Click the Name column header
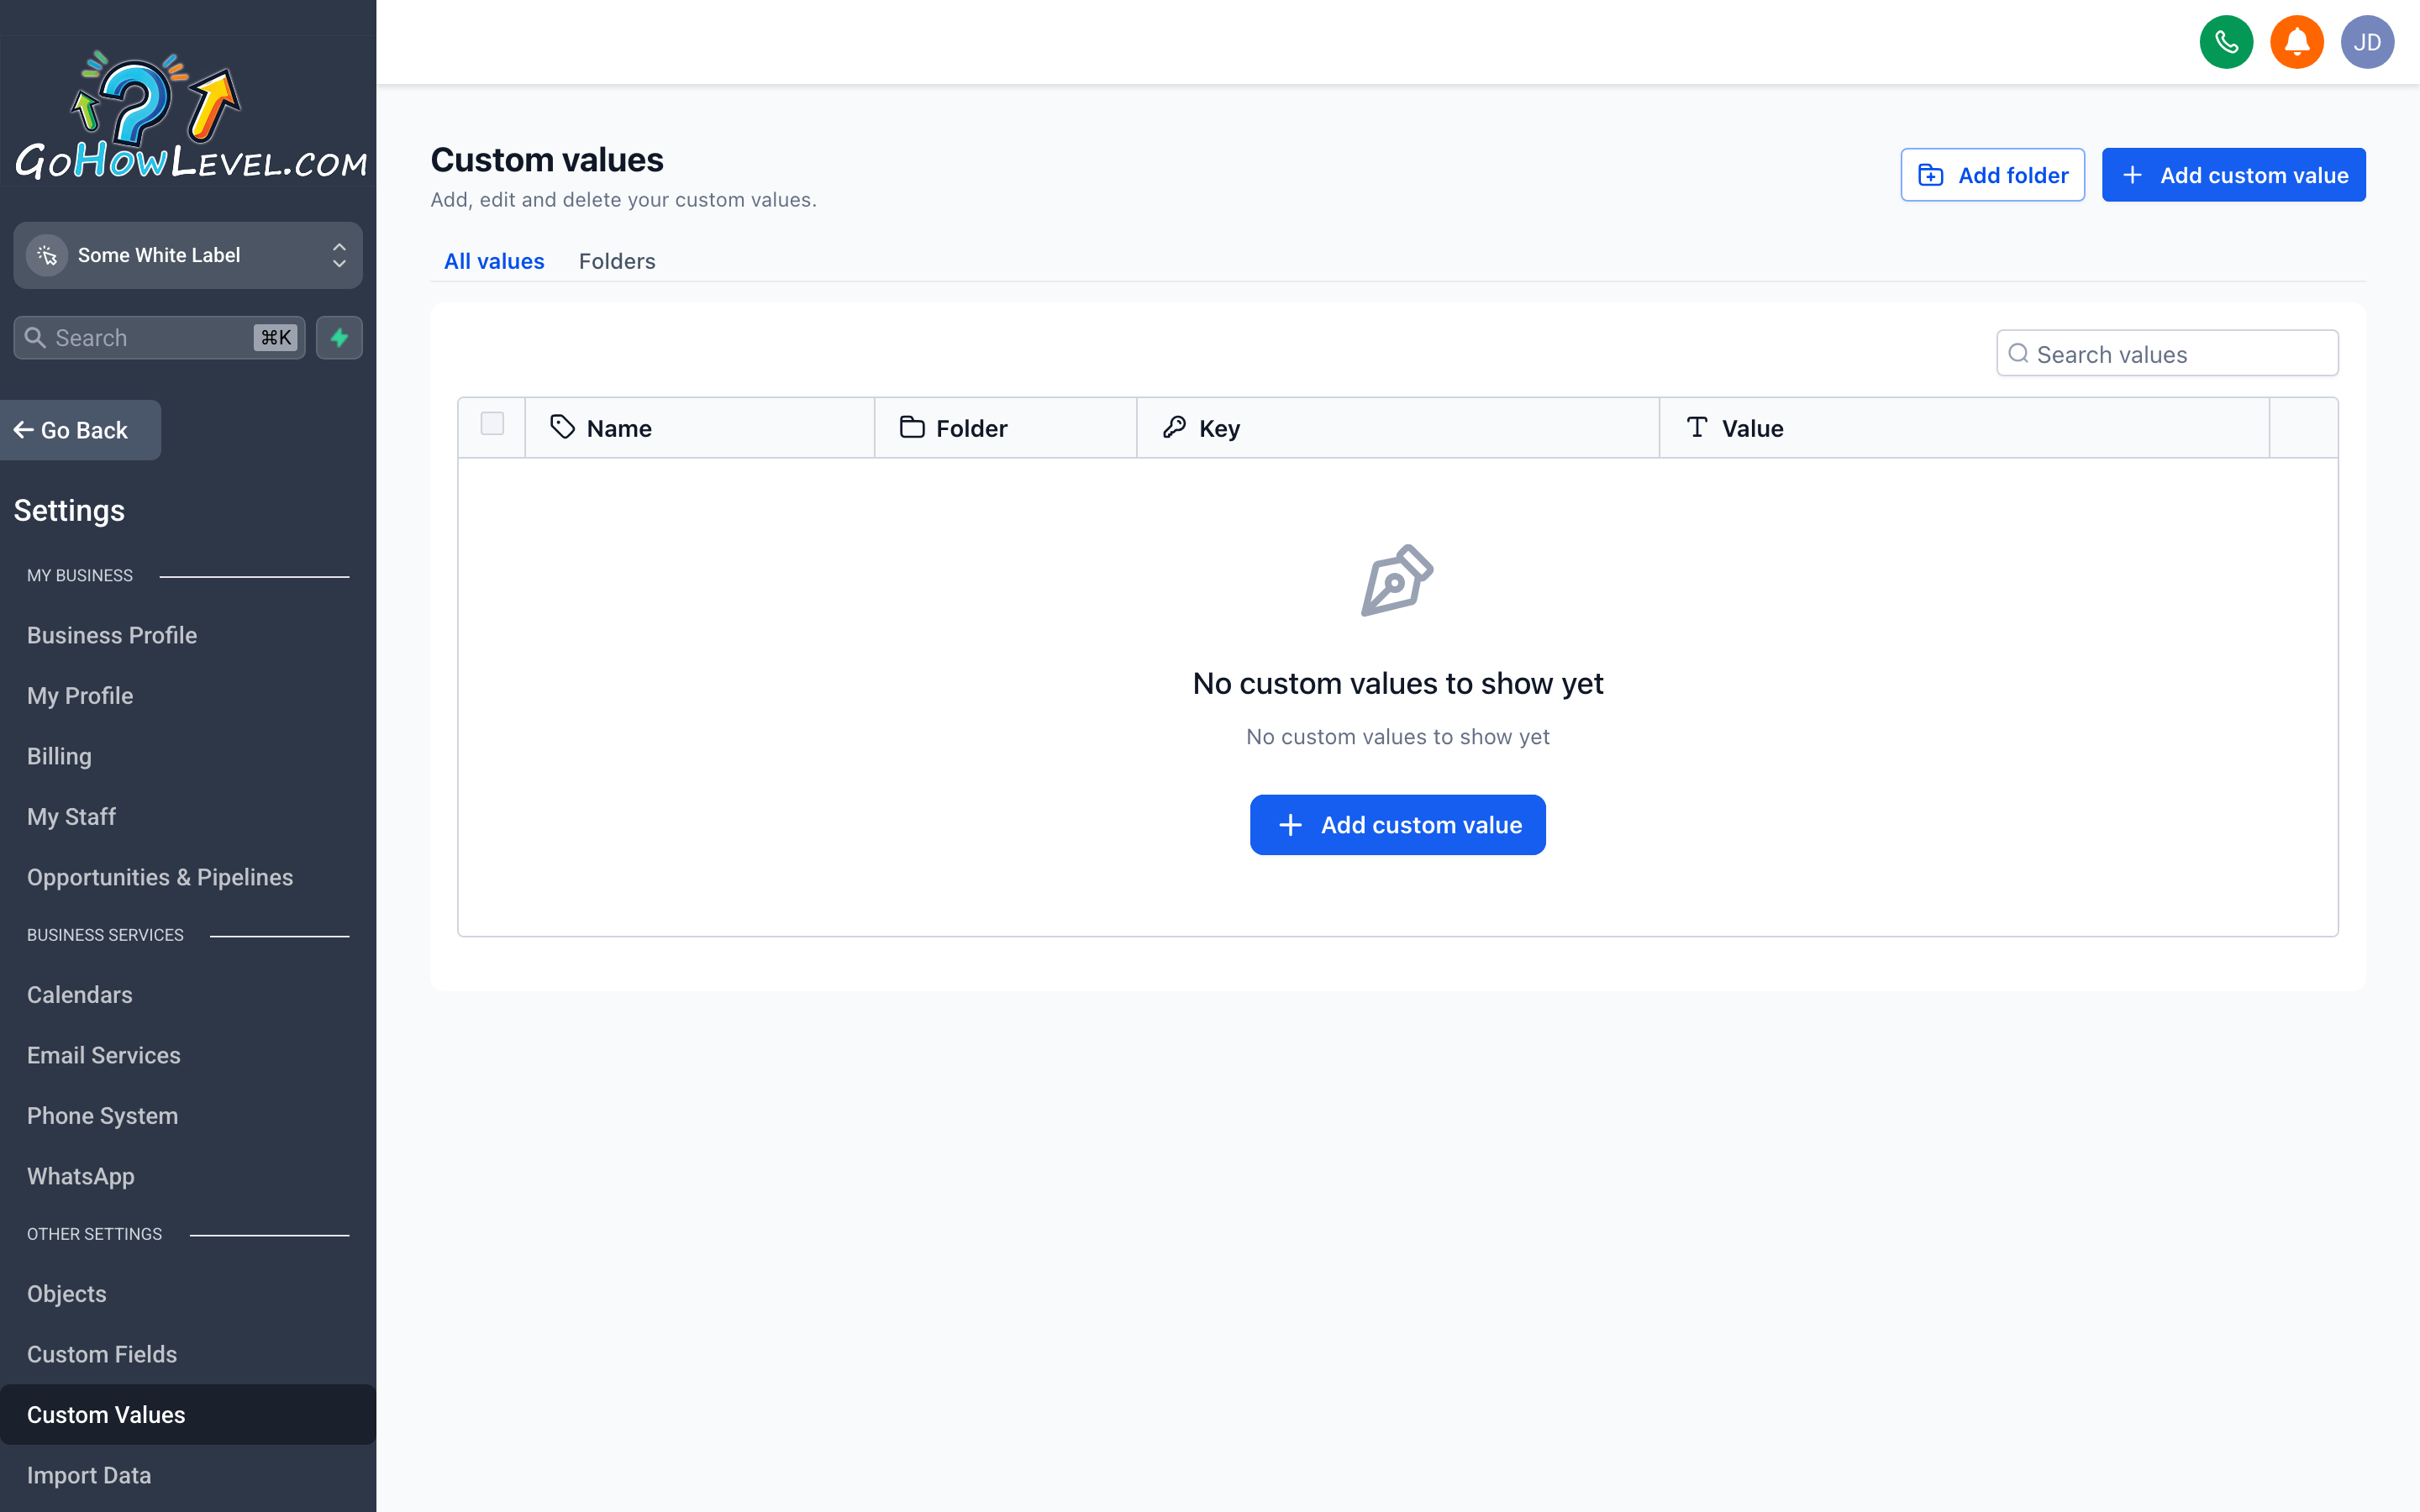 pos(699,428)
